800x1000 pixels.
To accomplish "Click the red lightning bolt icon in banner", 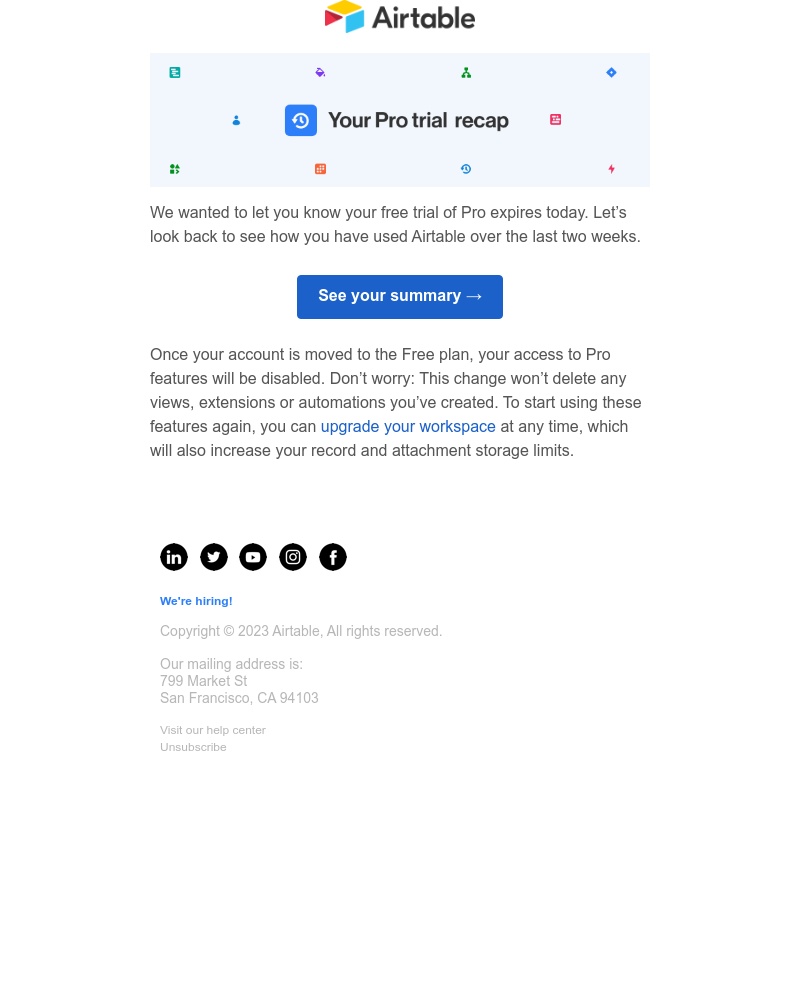I will [x=611, y=168].
